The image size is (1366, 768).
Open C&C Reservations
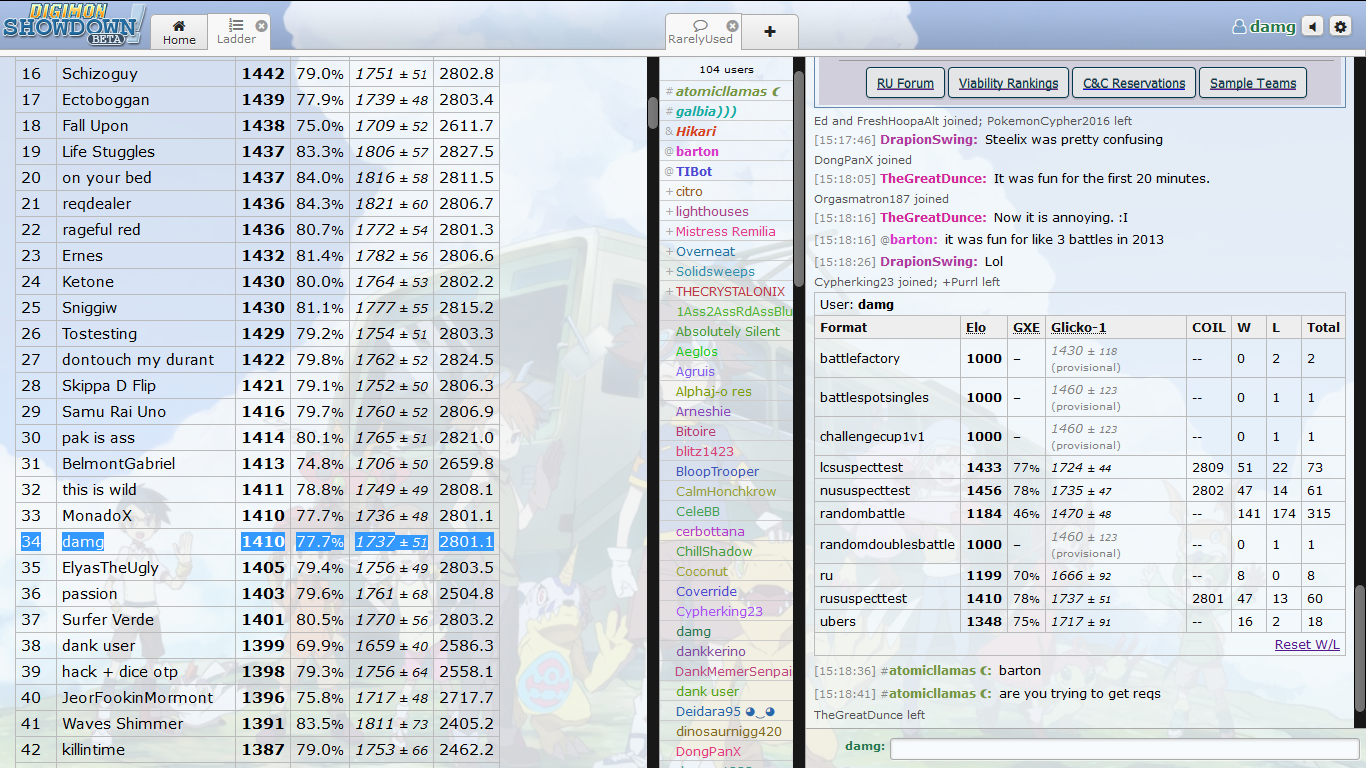point(1134,83)
